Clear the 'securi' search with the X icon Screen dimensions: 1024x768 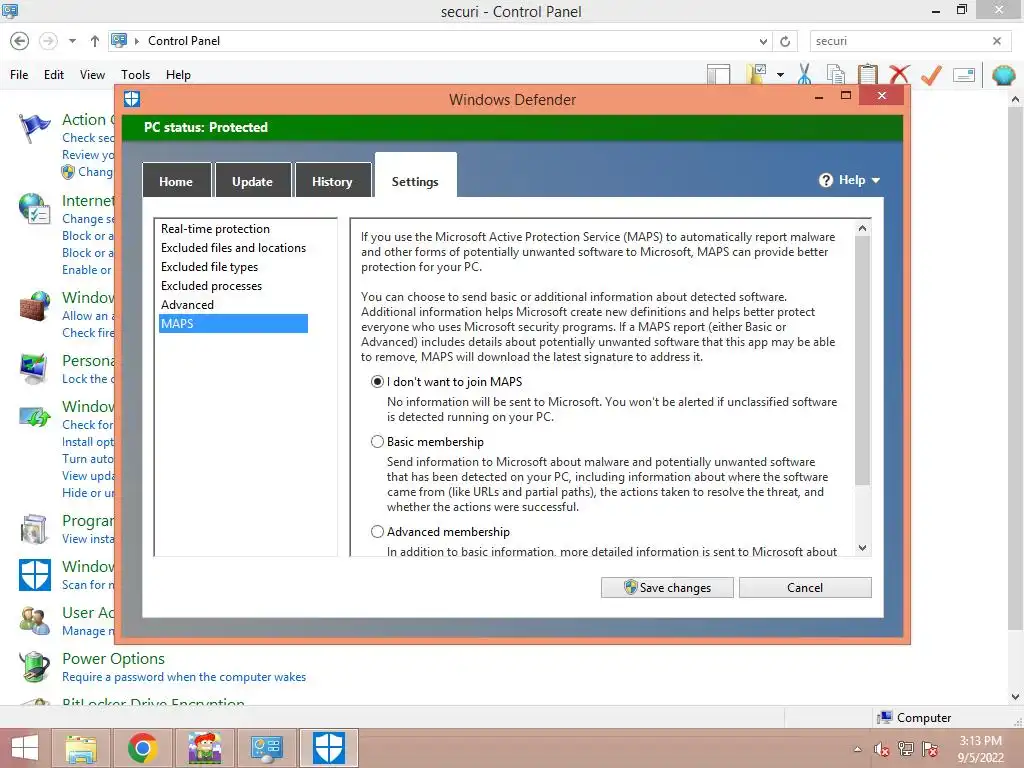997,41
